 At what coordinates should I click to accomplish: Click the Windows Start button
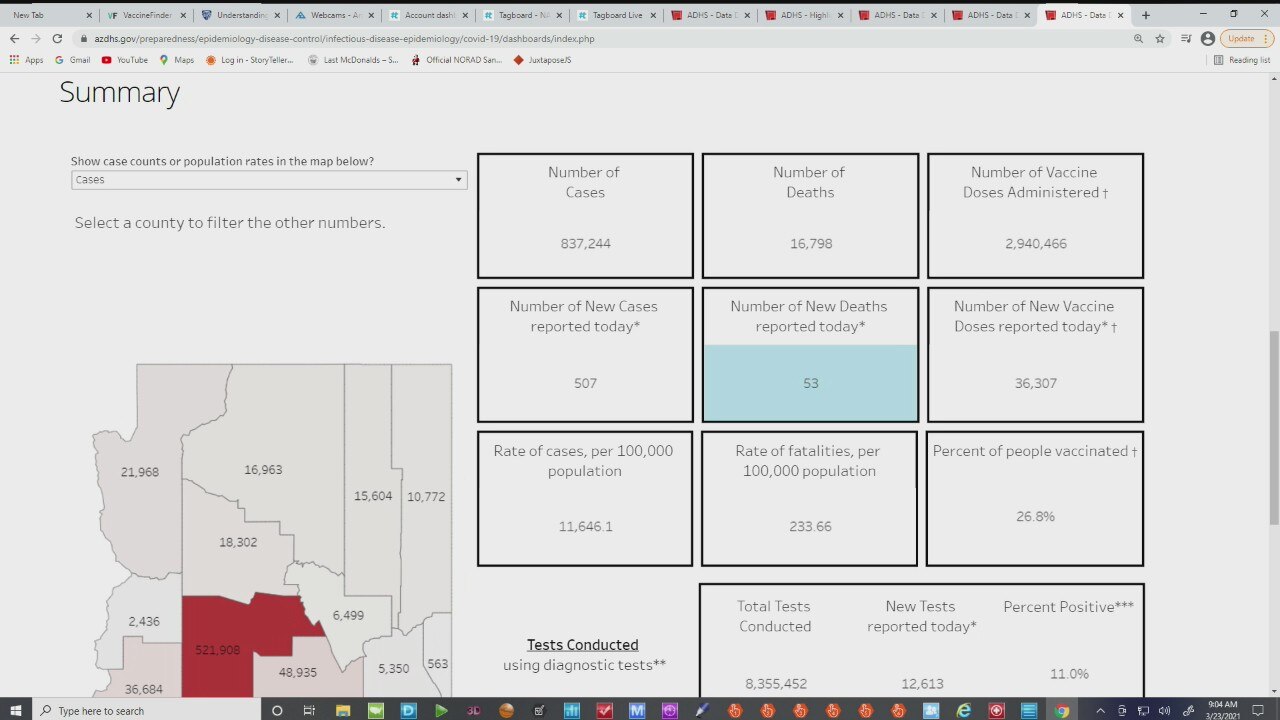click(16, 710)
